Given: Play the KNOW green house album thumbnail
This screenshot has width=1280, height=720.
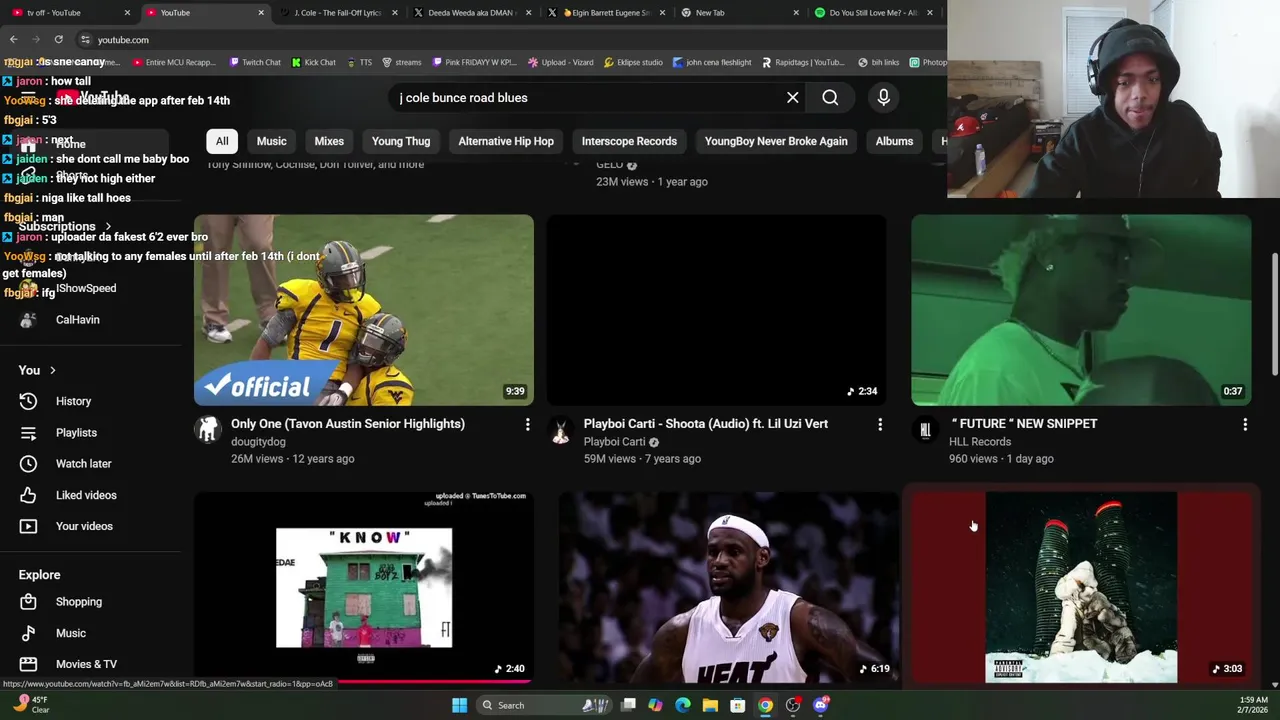Looking at the screenshot, I should click(x=364, y=587).
